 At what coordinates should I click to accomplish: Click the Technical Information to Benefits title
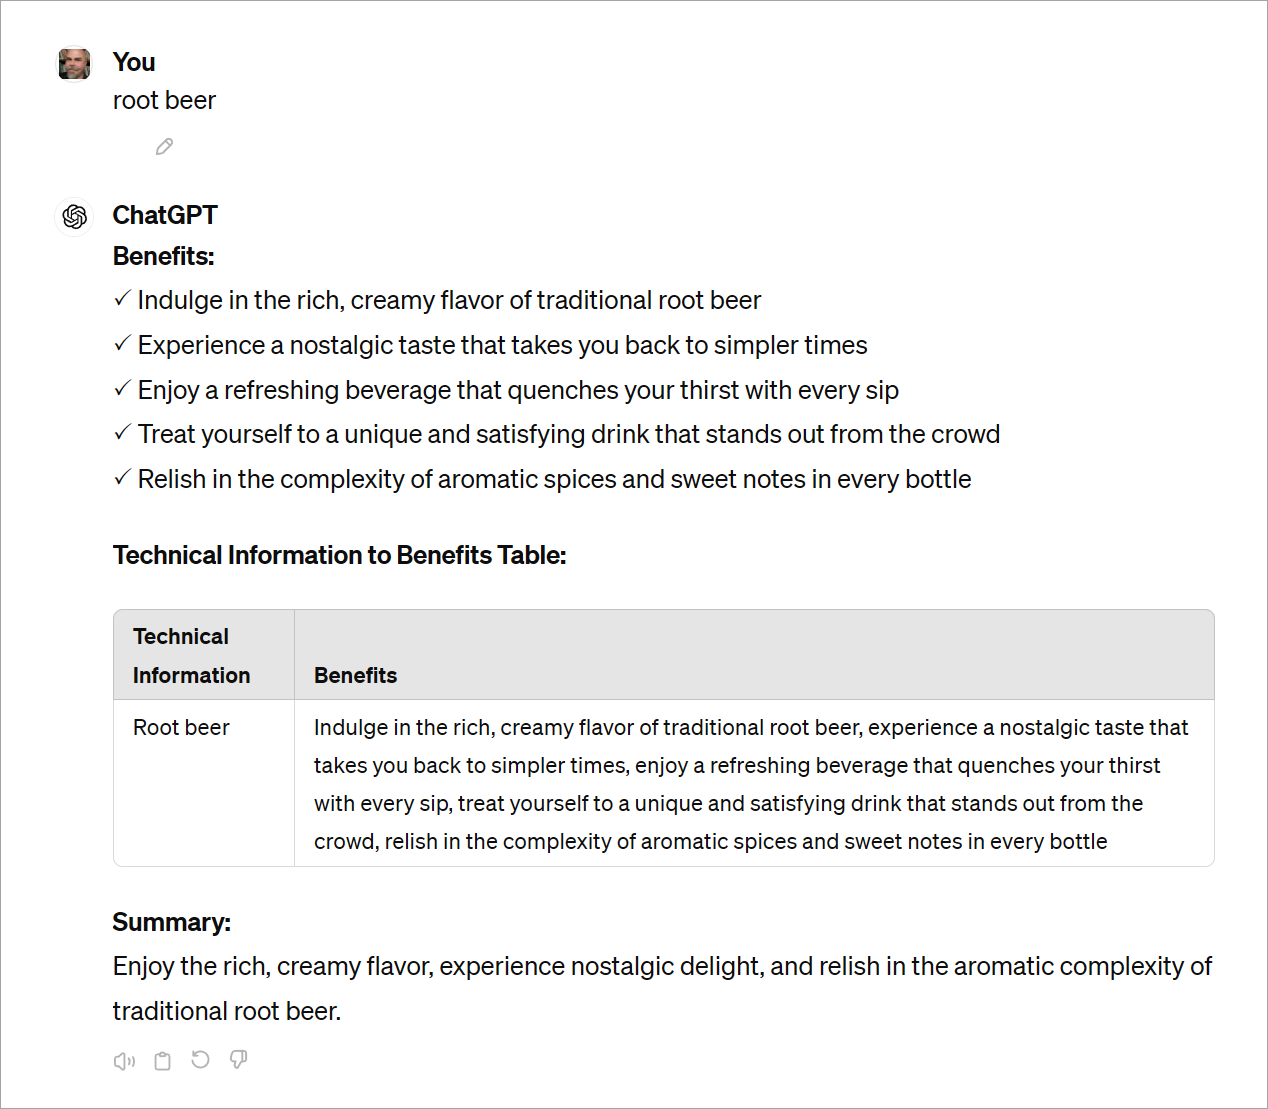pyautogui.click(x=339, y=555)
